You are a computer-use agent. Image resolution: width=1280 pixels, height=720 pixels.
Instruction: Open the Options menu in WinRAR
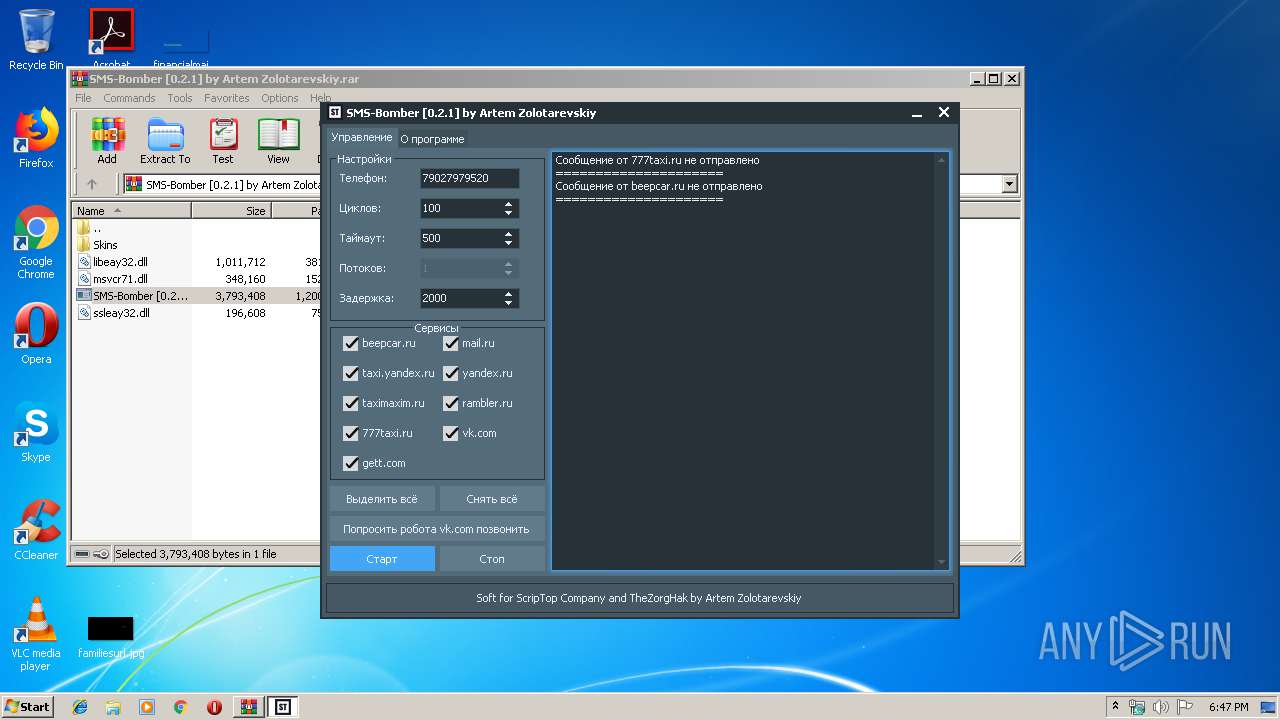coord(280,98)
